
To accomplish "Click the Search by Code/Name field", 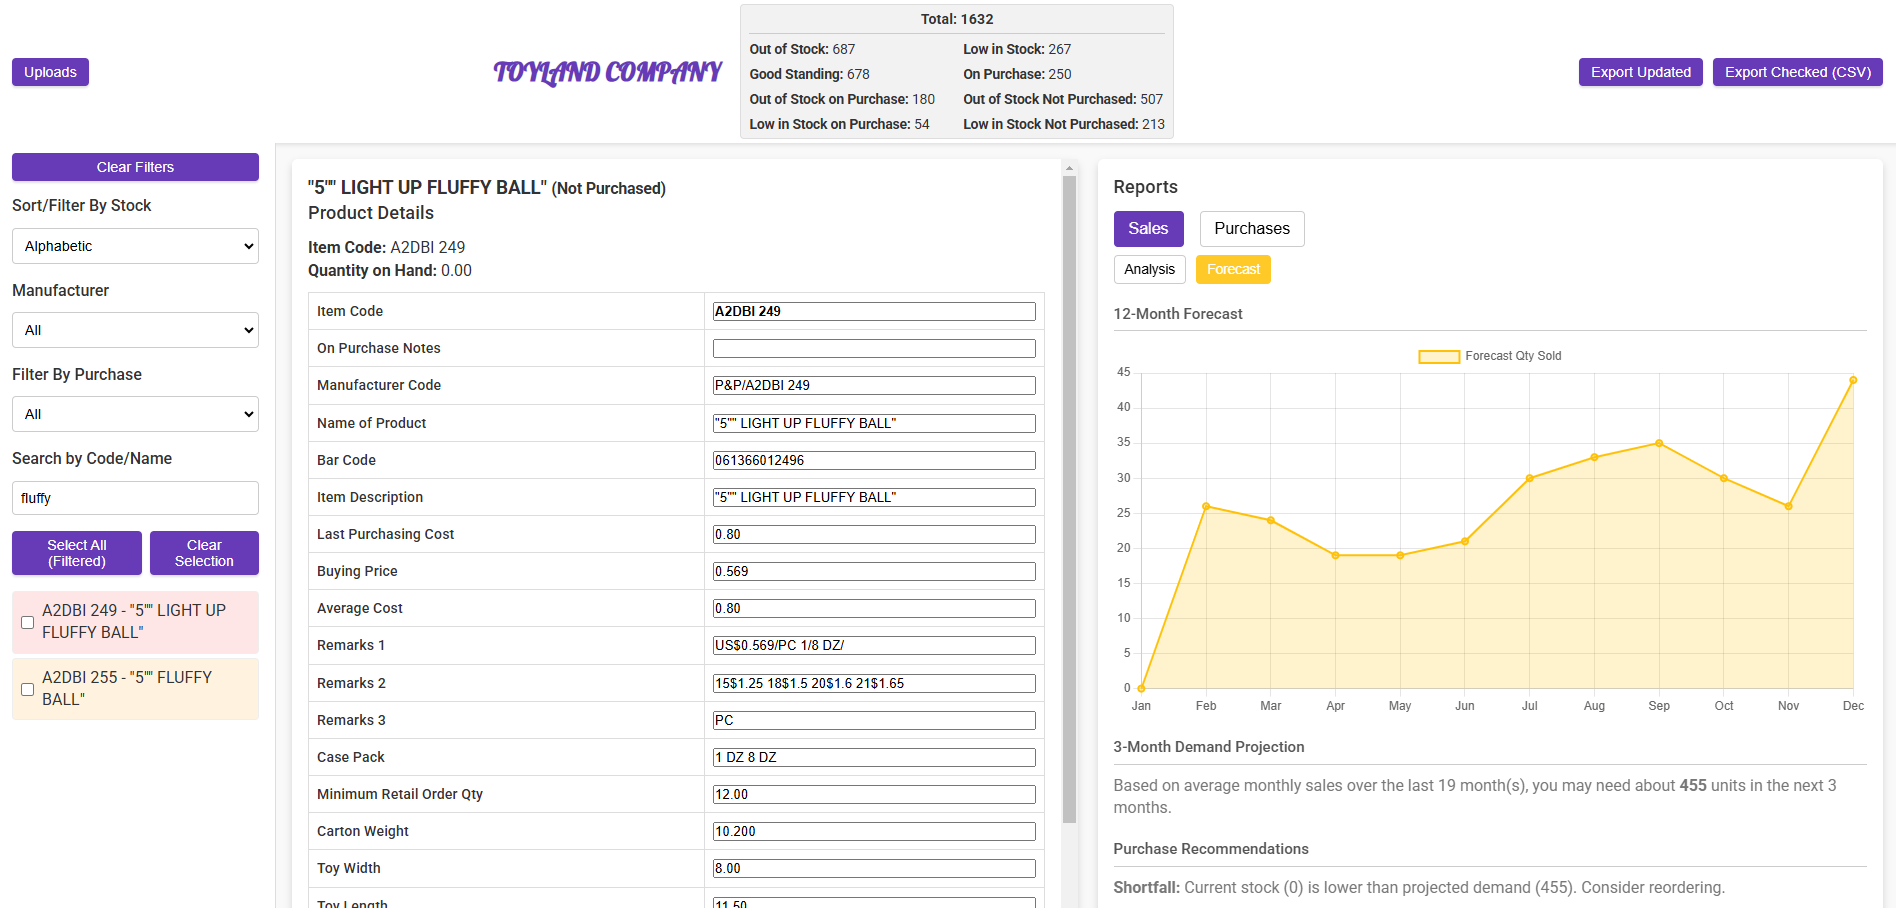I will click(x=135, y=498).
